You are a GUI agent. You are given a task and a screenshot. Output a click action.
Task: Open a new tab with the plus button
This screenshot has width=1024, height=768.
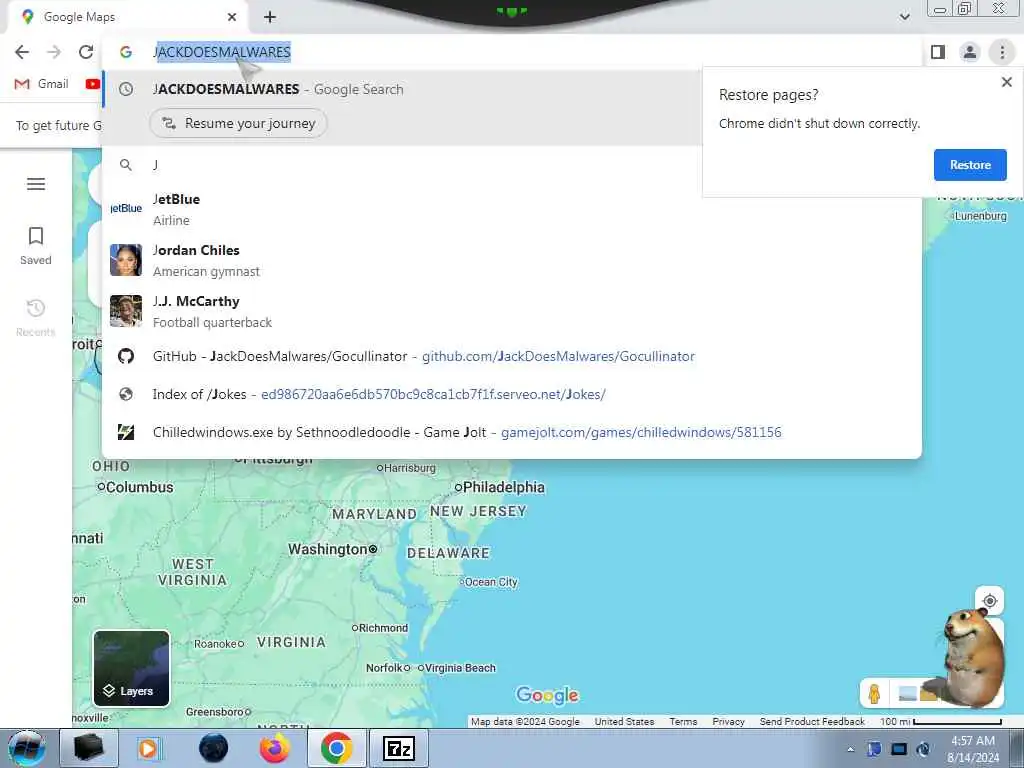[270, 17]
